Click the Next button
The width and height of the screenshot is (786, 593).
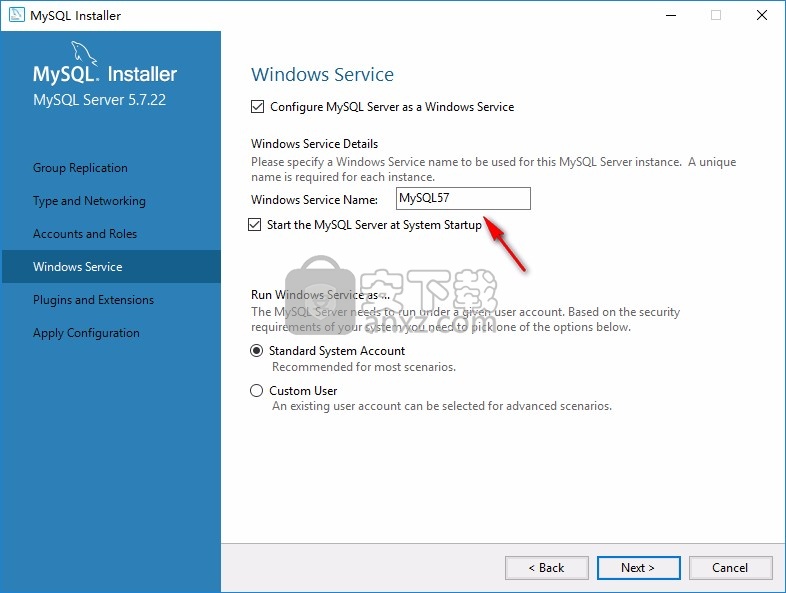(639, 568)
